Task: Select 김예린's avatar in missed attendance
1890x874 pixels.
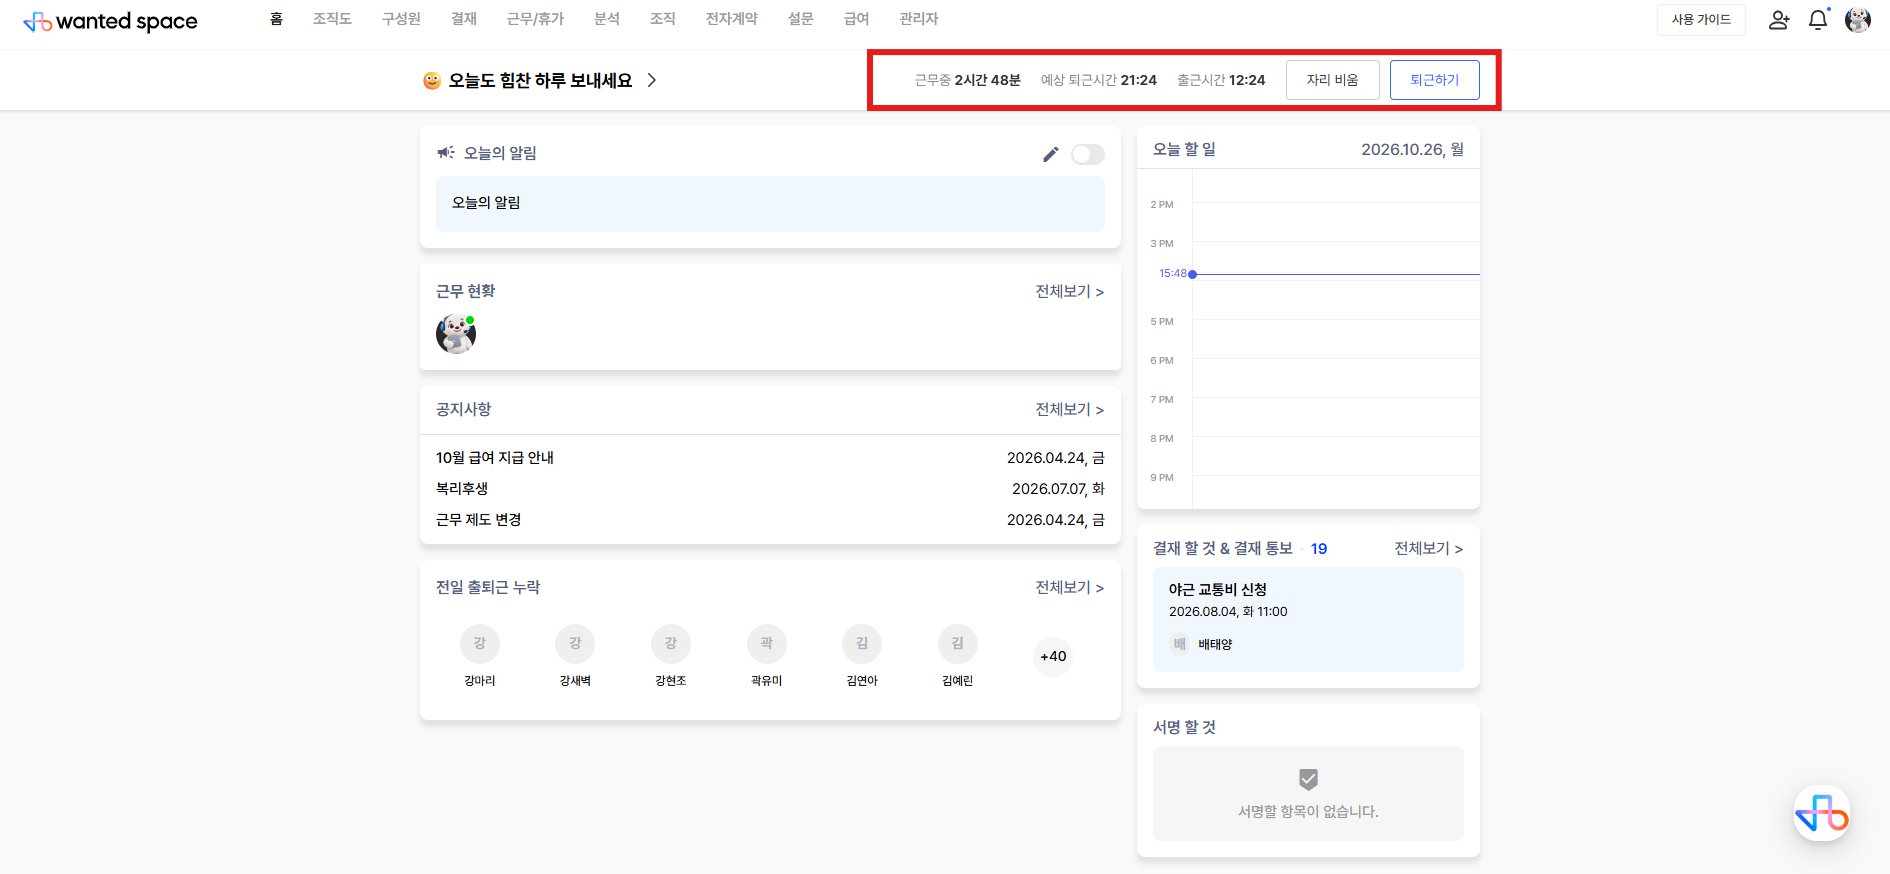Action: 958,643
